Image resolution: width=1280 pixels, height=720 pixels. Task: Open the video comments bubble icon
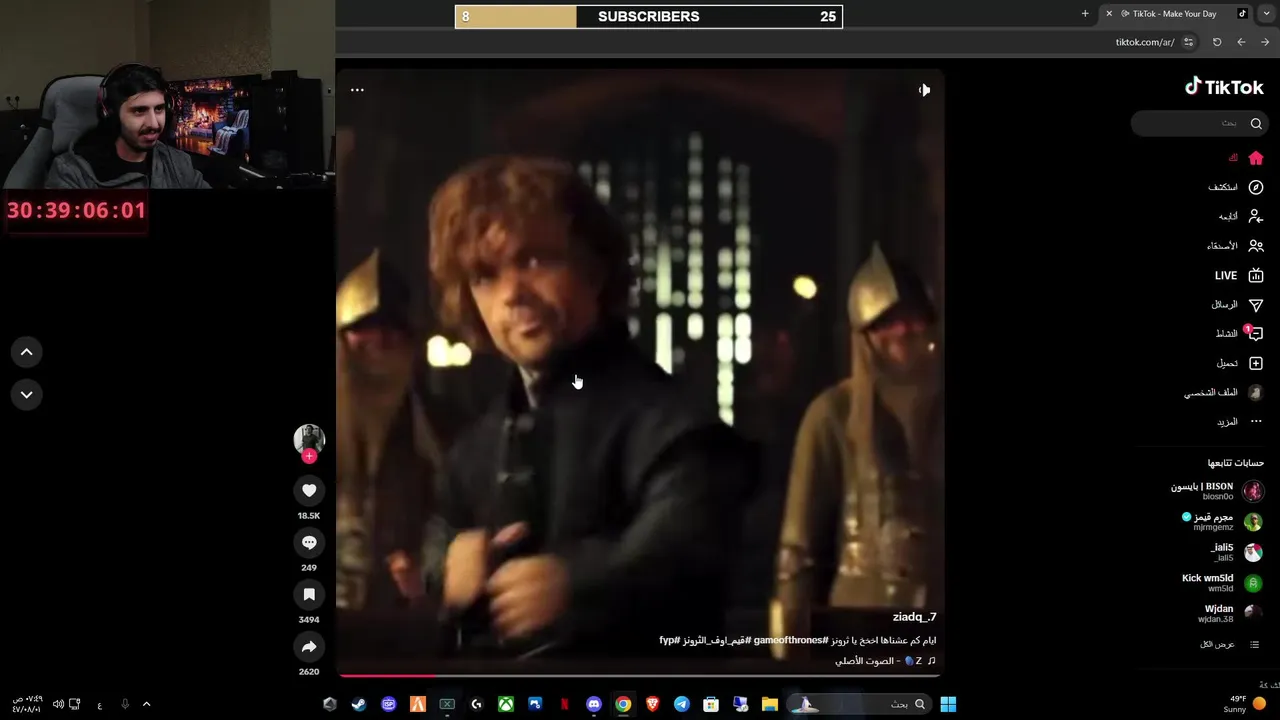tap(309, 542)
